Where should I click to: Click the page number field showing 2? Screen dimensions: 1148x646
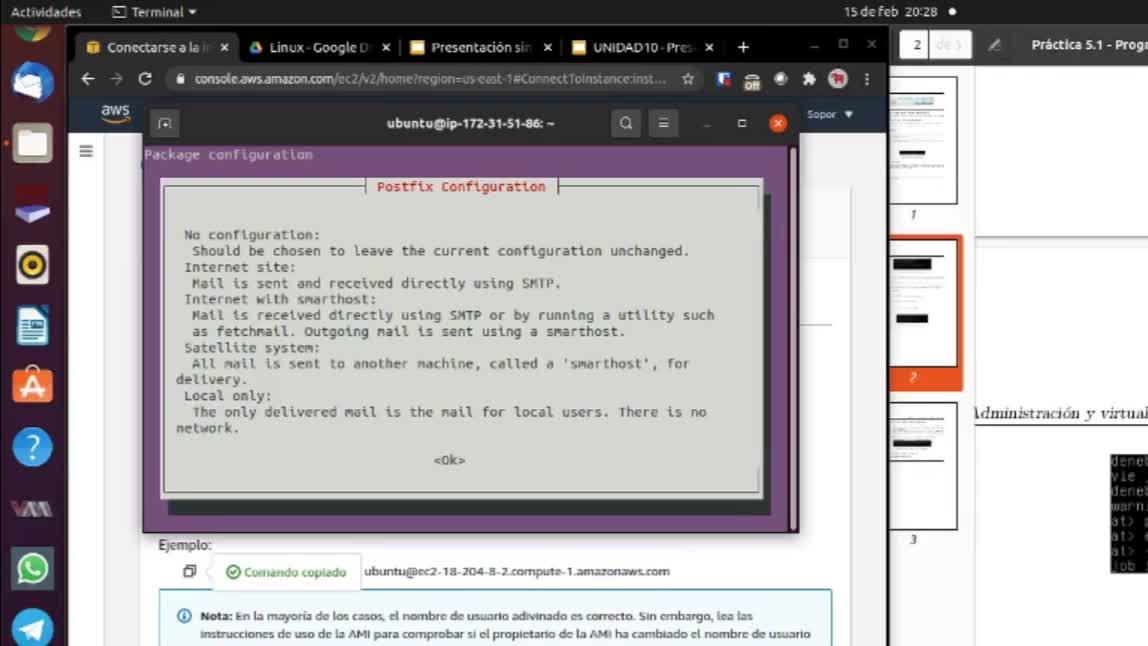(916, 45)
